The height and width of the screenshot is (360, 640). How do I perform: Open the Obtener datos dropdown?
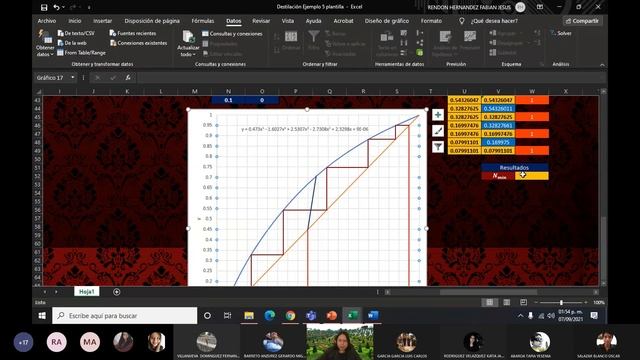click(44, 43)
